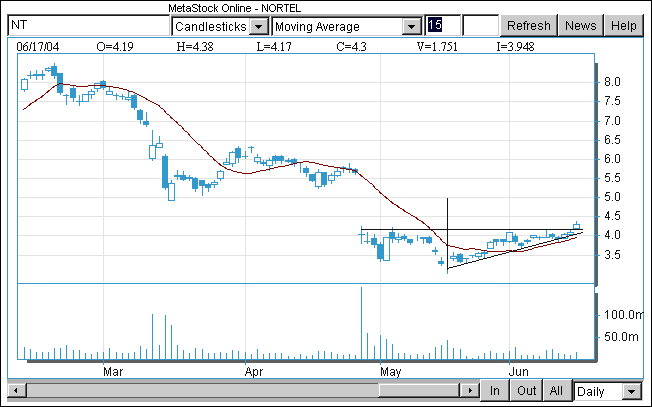Click the NT ticker symbol input field
652x407 pixels.
pos(88,26)
